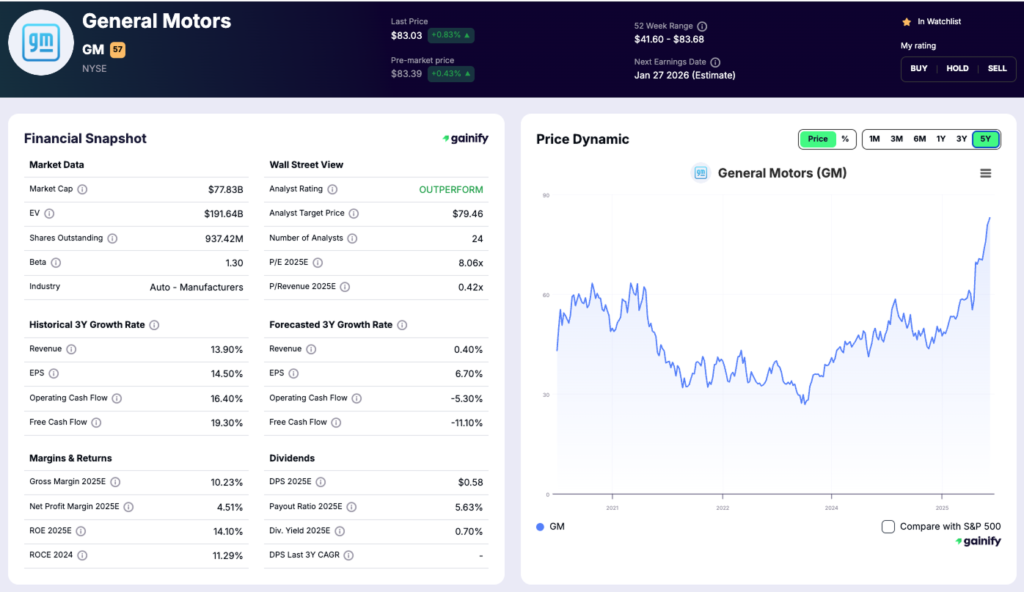Enable the Compare with S&P 500 checkbox
The image size is (1024, 592).
(x=887, y=525)
